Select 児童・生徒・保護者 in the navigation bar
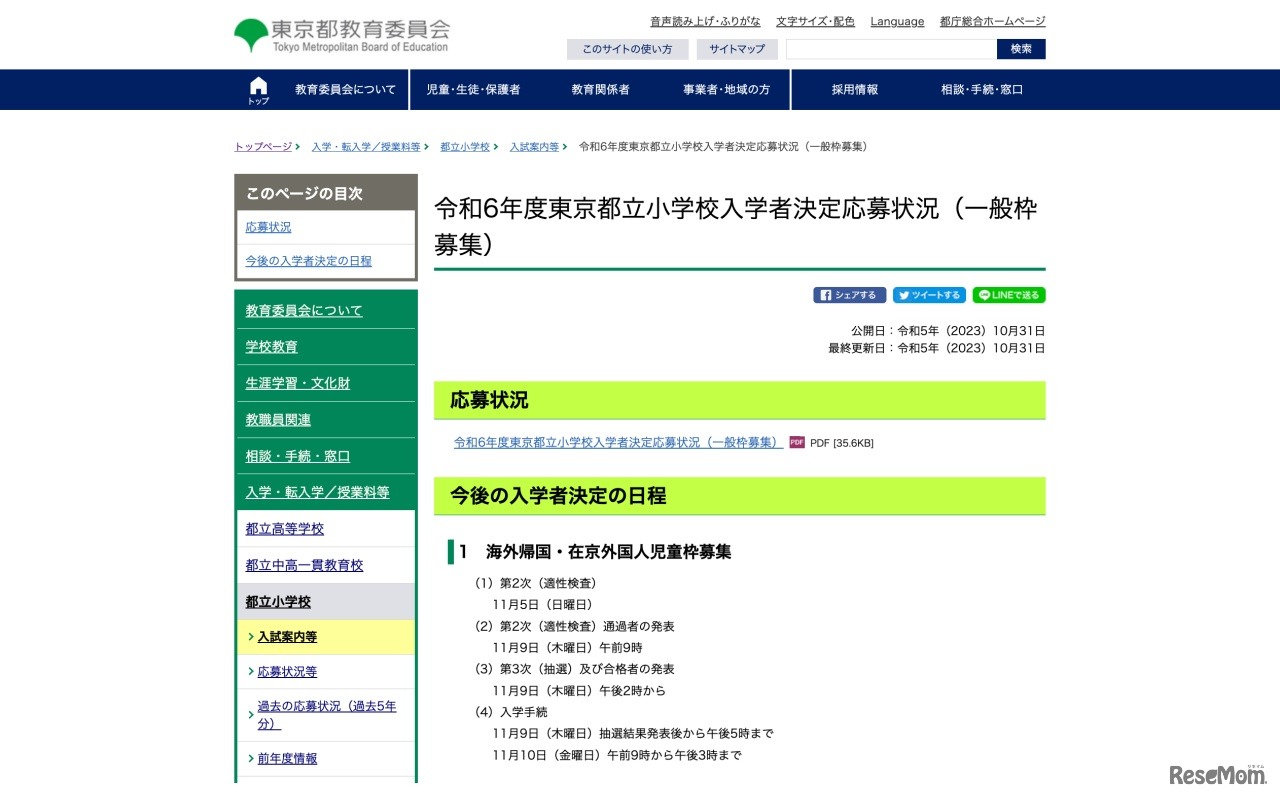Viewport: 1280px width, 798px height. (473, 90)
